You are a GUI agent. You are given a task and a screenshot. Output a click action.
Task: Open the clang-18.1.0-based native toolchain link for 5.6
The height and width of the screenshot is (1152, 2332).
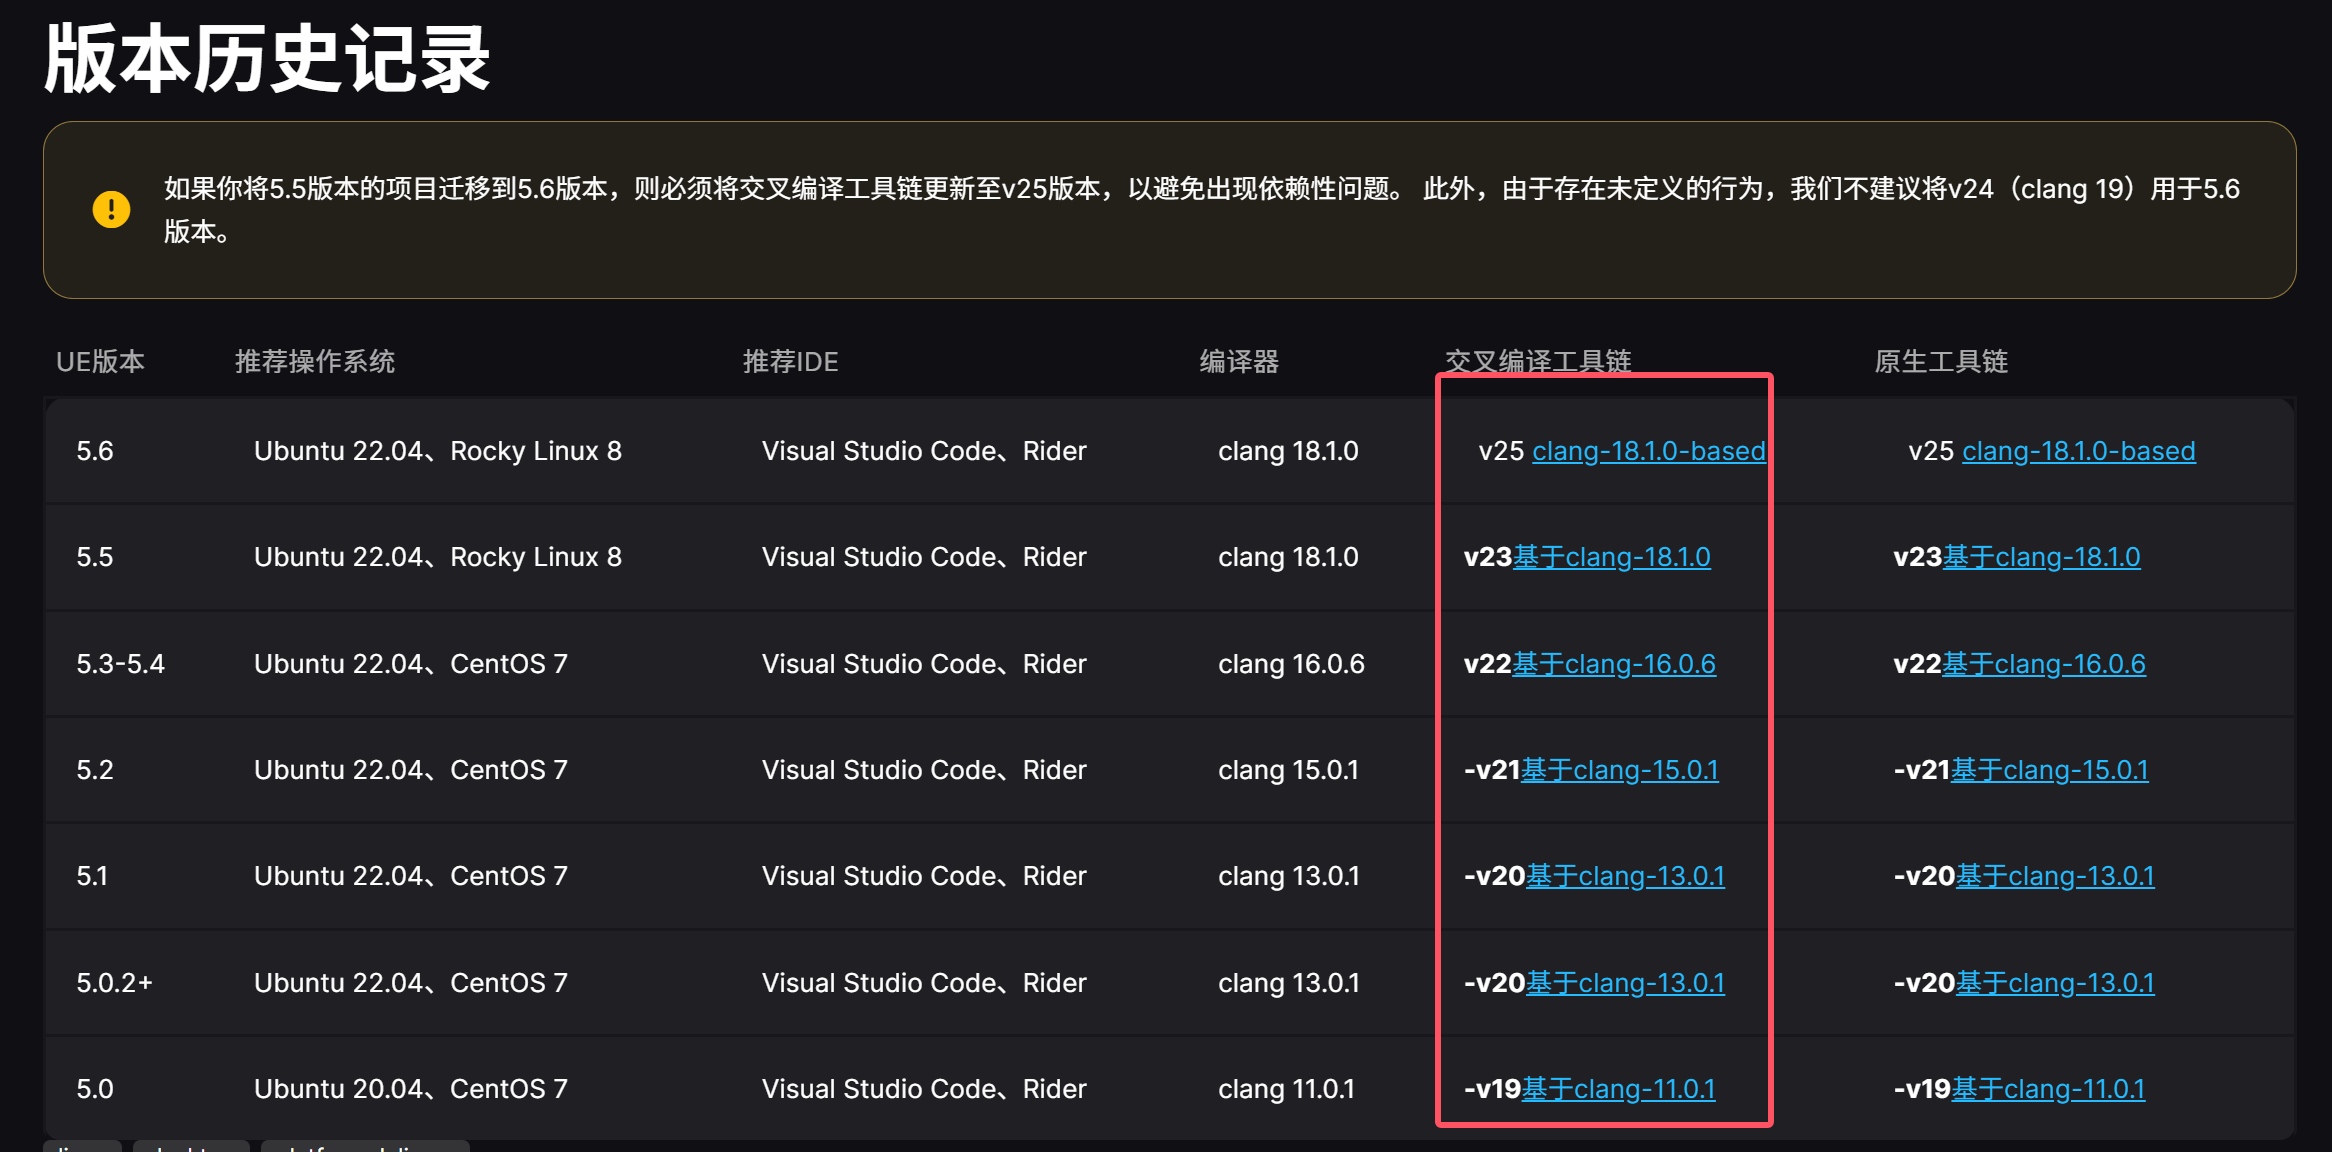point(2077,451)
